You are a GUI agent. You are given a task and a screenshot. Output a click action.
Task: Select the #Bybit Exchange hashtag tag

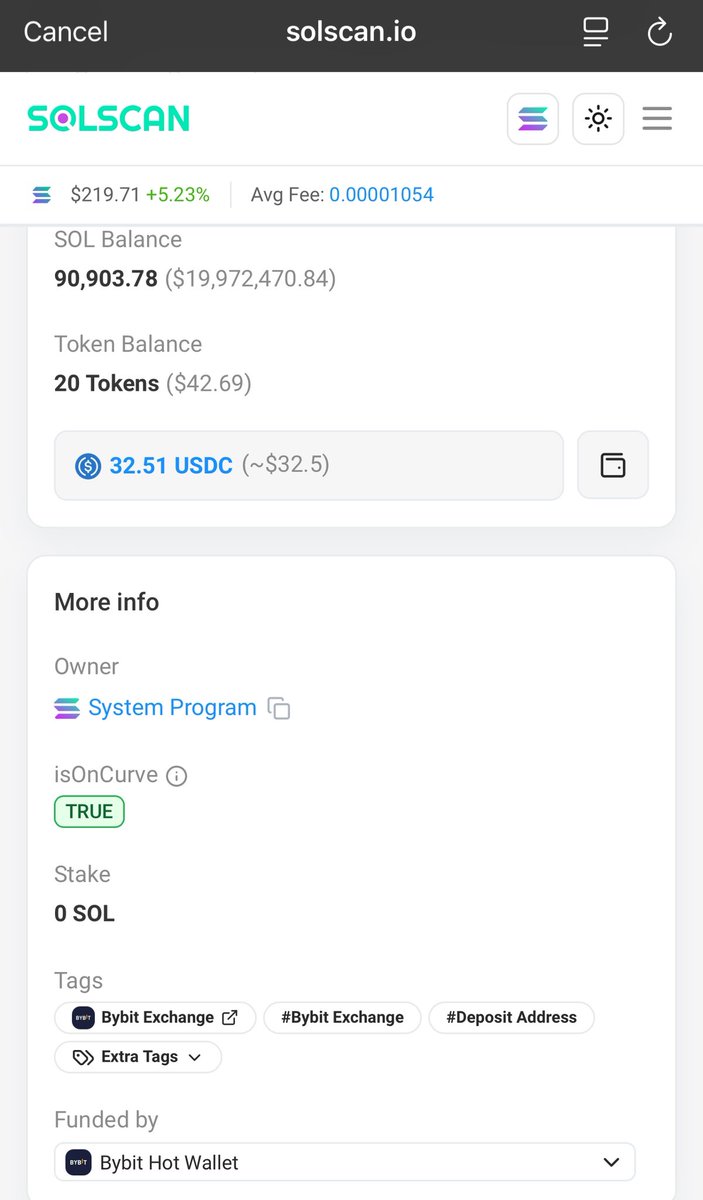pyautogui.click(x=342, y=1018)
